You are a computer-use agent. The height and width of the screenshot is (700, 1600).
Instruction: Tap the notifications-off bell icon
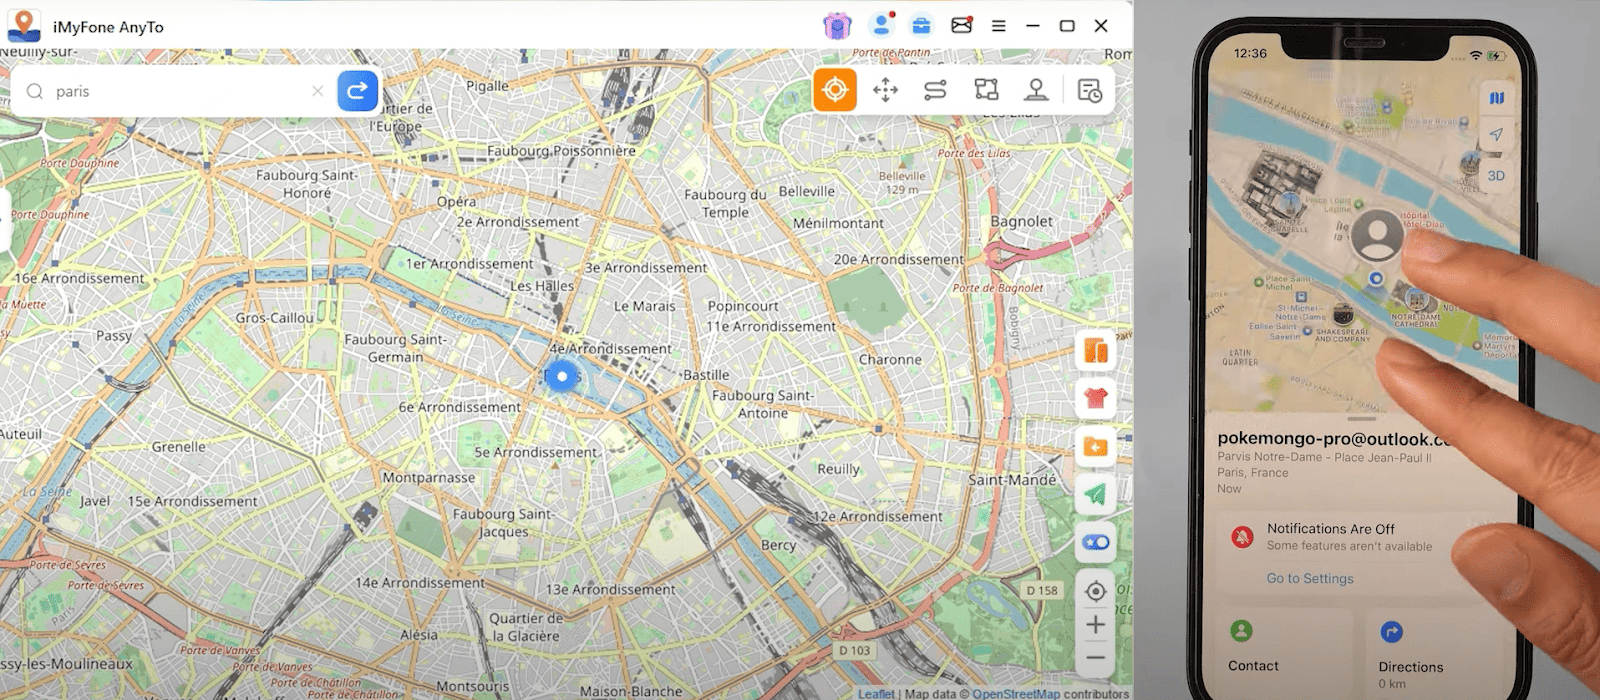pos(1243,536)
